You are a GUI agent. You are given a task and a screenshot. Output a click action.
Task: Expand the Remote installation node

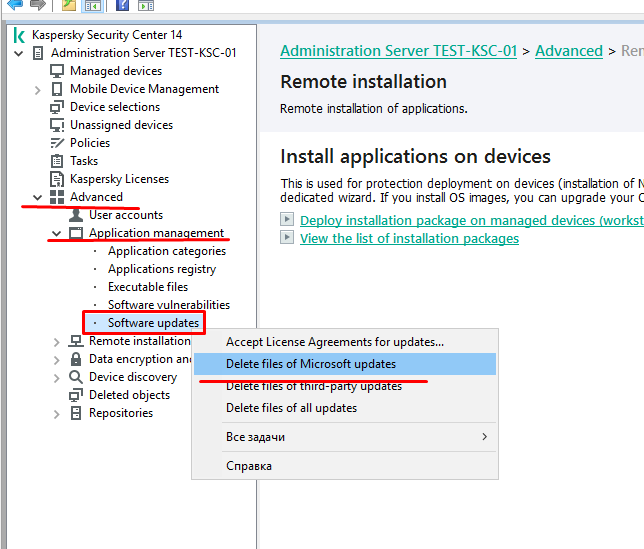tap(56, 342)
